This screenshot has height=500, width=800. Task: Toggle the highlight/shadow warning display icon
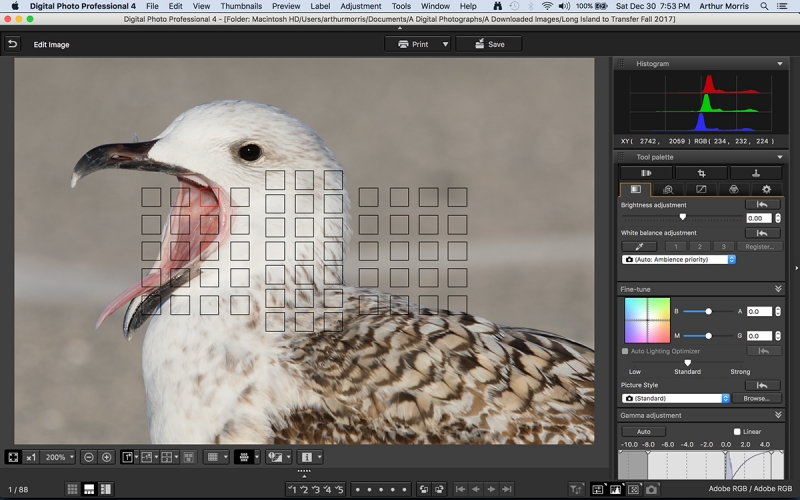point(276,457)
